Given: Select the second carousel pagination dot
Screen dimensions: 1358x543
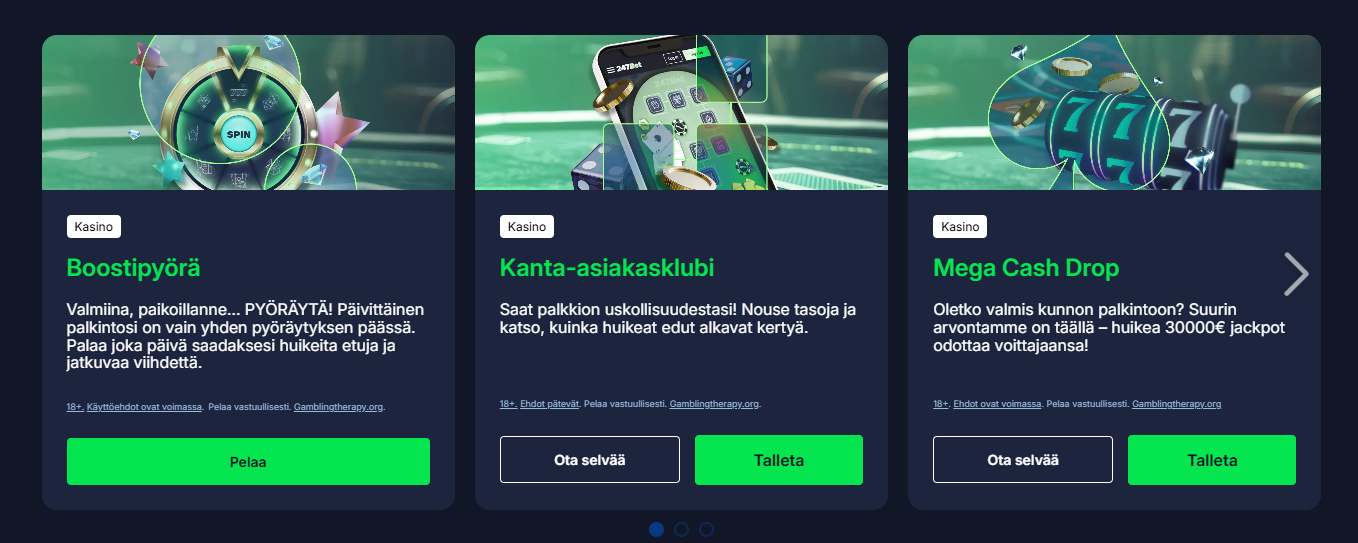Looking at the screenshot, I should pos(681,529).
